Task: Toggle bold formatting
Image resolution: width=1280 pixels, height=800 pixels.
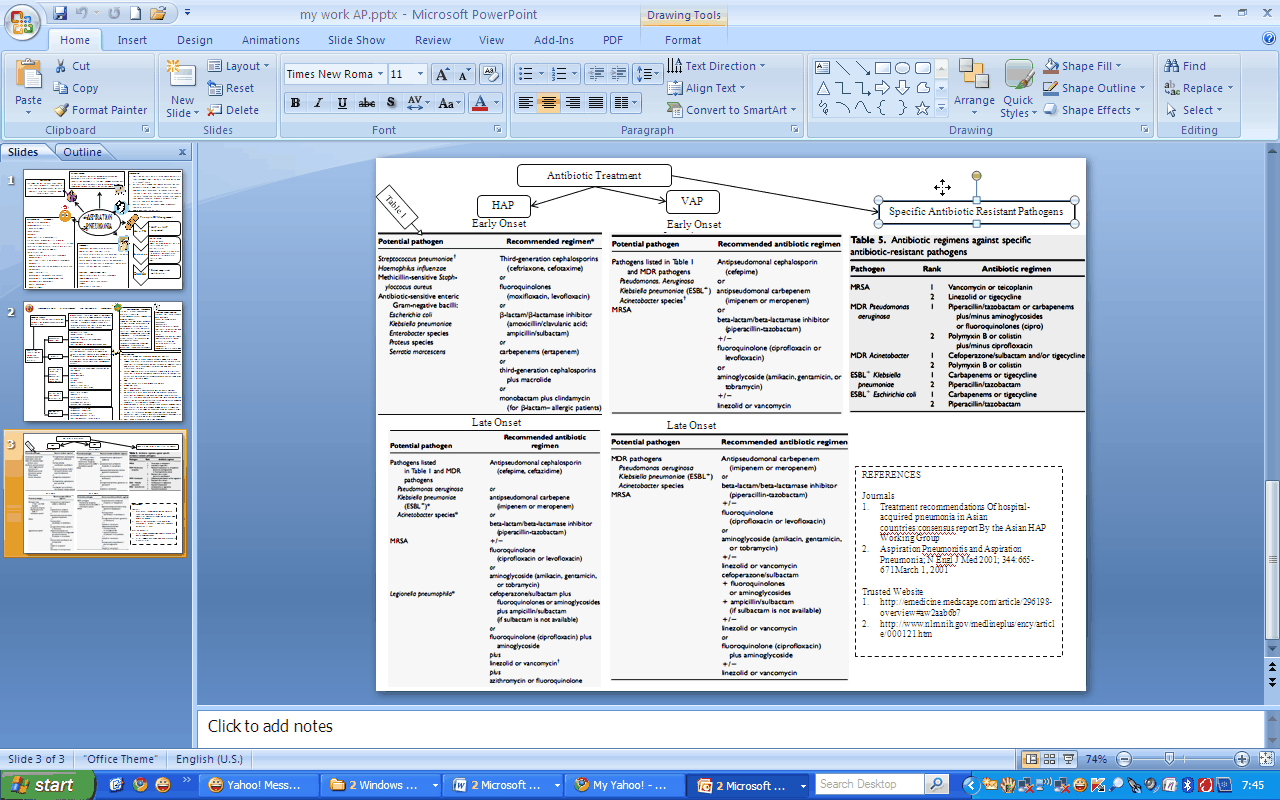Action: pyautogui.click(x=295, y=103)
